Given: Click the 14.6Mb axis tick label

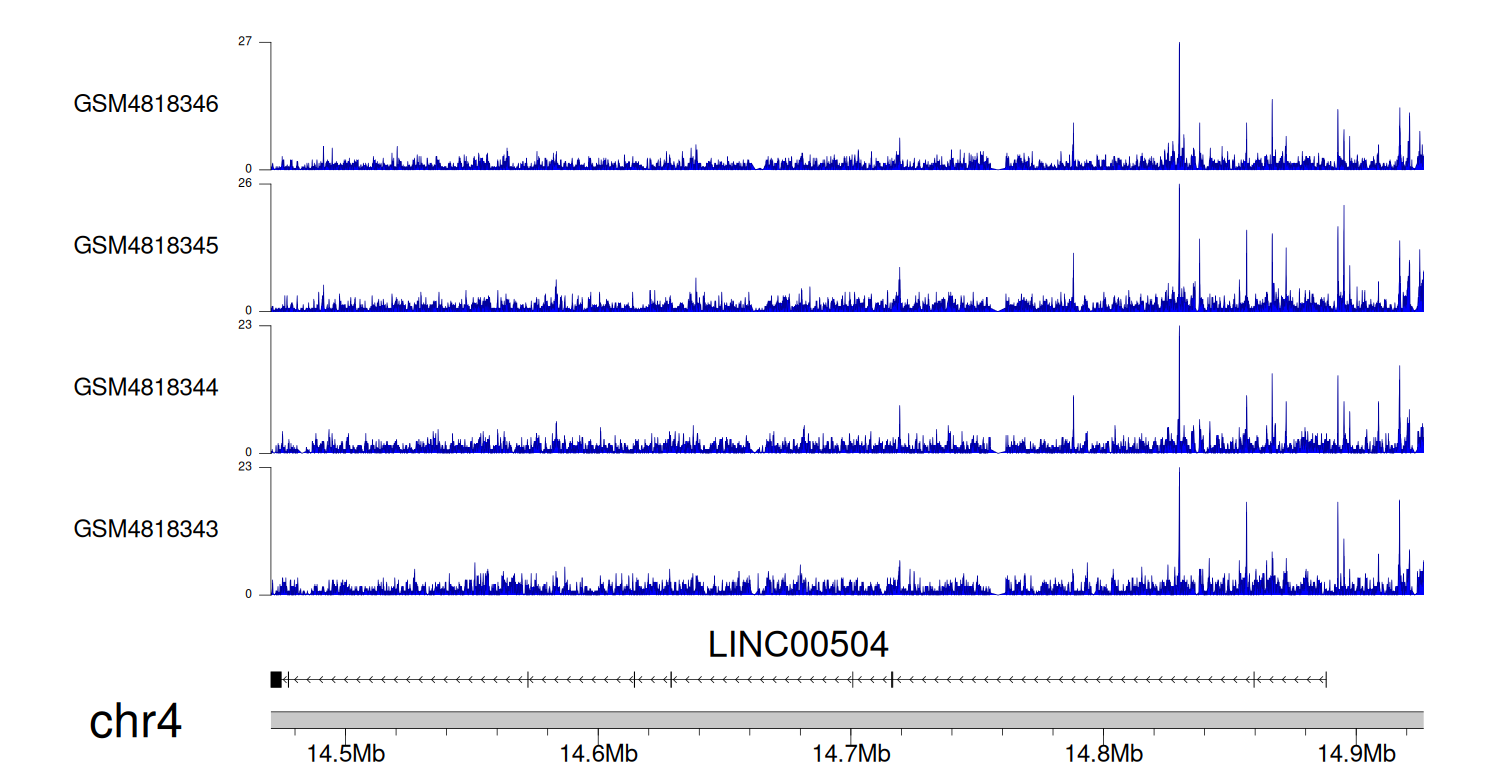Looking at the screenshot, I should tap(599, 753).
